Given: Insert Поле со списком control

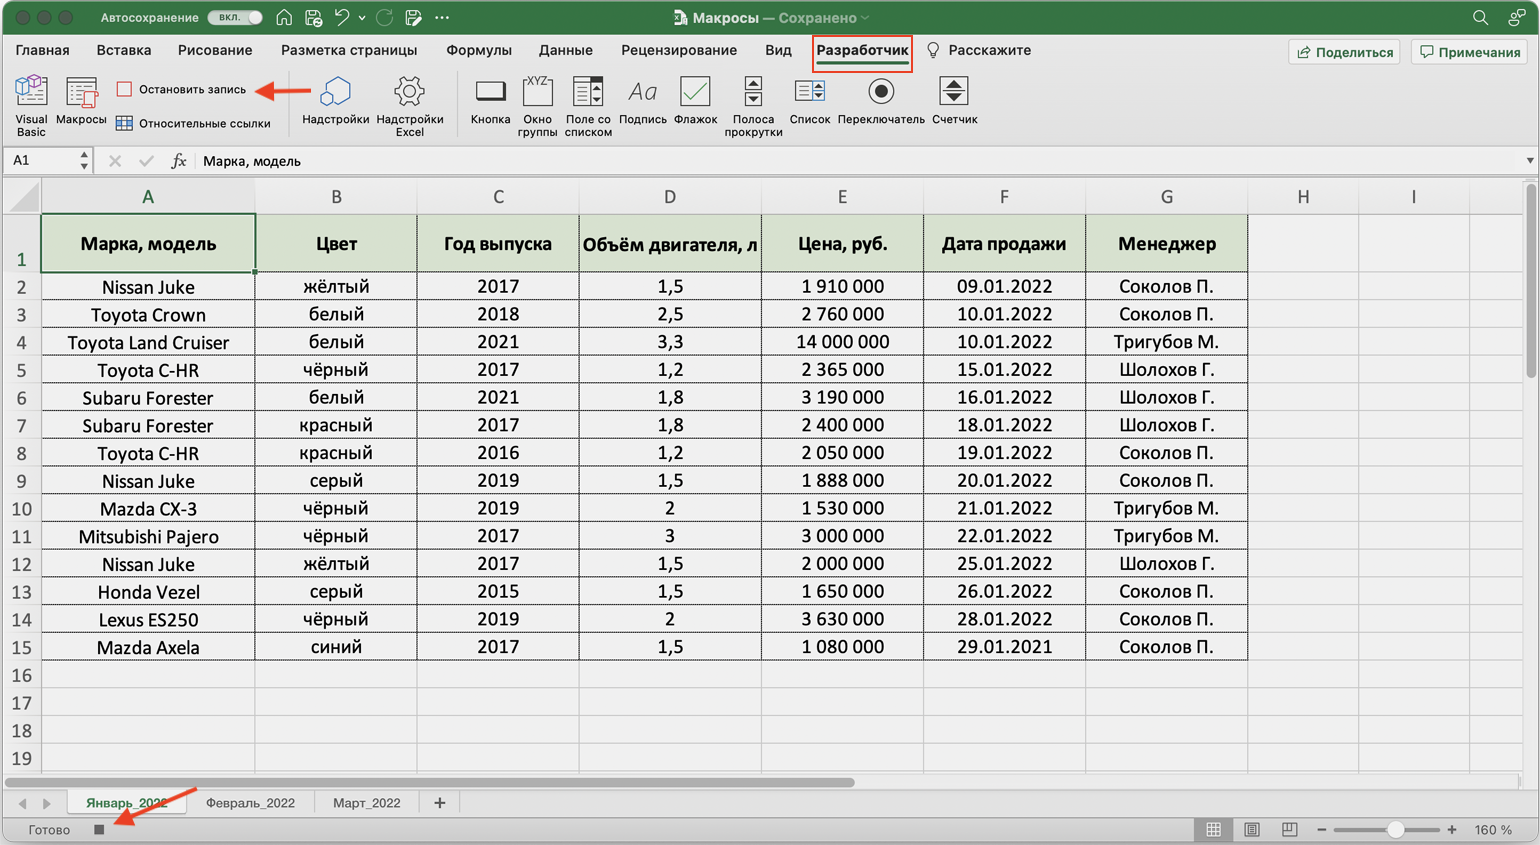Looking at the screenshot, I should coord(588,105).
